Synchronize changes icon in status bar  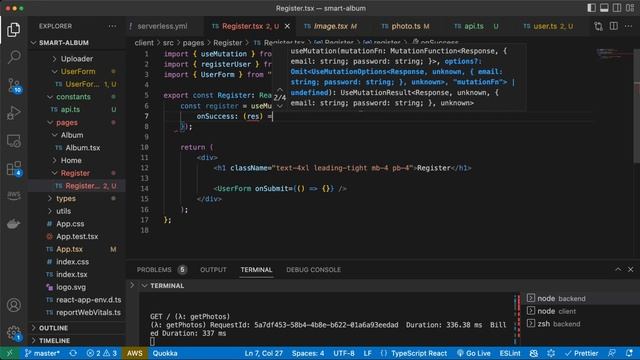(73, 353)
